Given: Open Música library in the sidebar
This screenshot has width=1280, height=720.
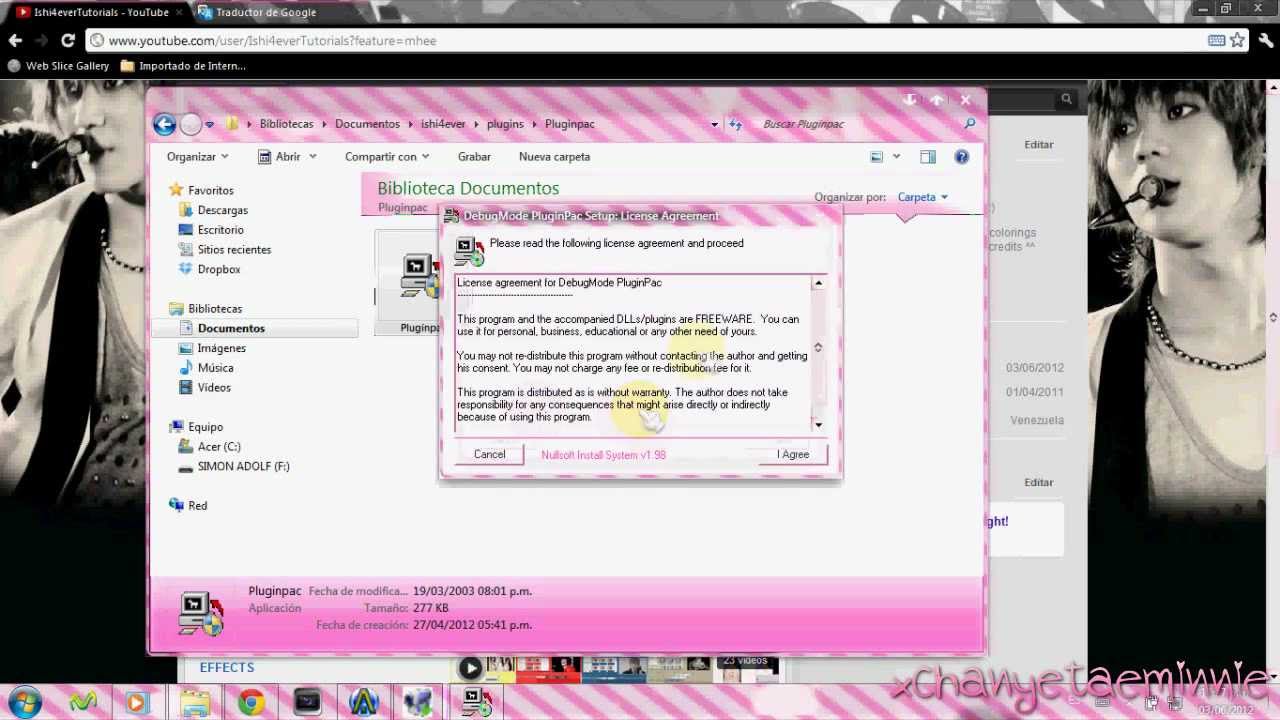Looking at the screenshot, I should [x=215, y=368].
